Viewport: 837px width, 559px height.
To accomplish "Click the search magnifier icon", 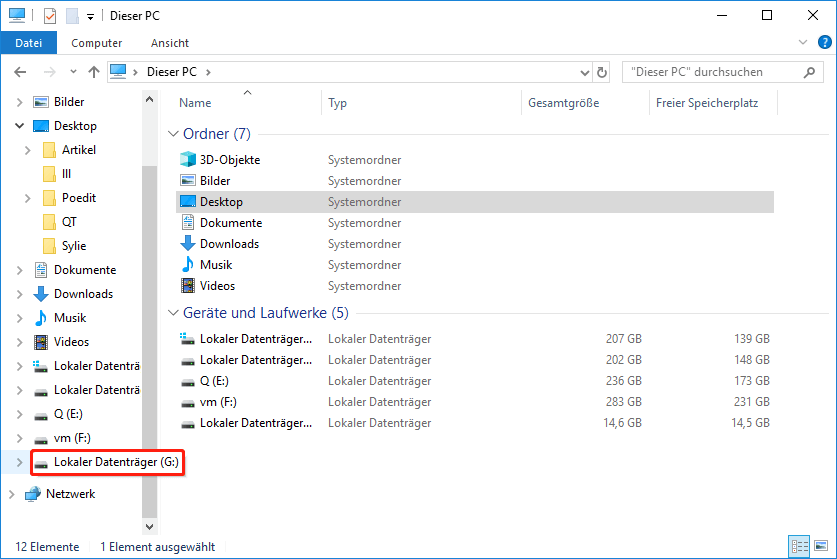I will 809,72.
